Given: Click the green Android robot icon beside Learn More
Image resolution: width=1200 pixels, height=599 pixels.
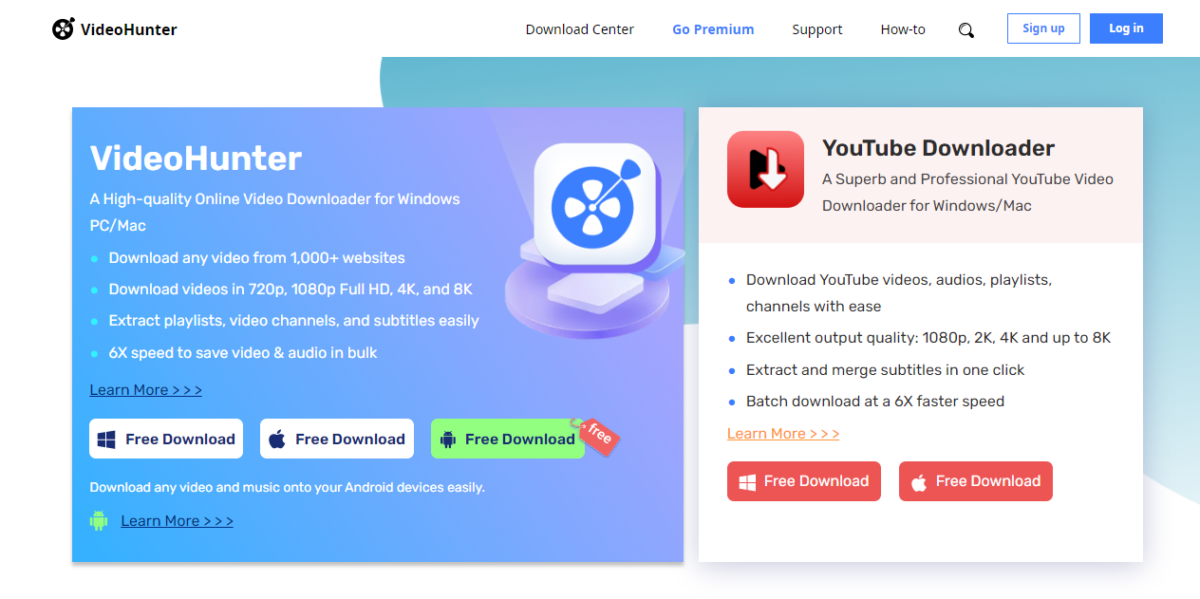Looking at the screenshot, I should [98, 521].
